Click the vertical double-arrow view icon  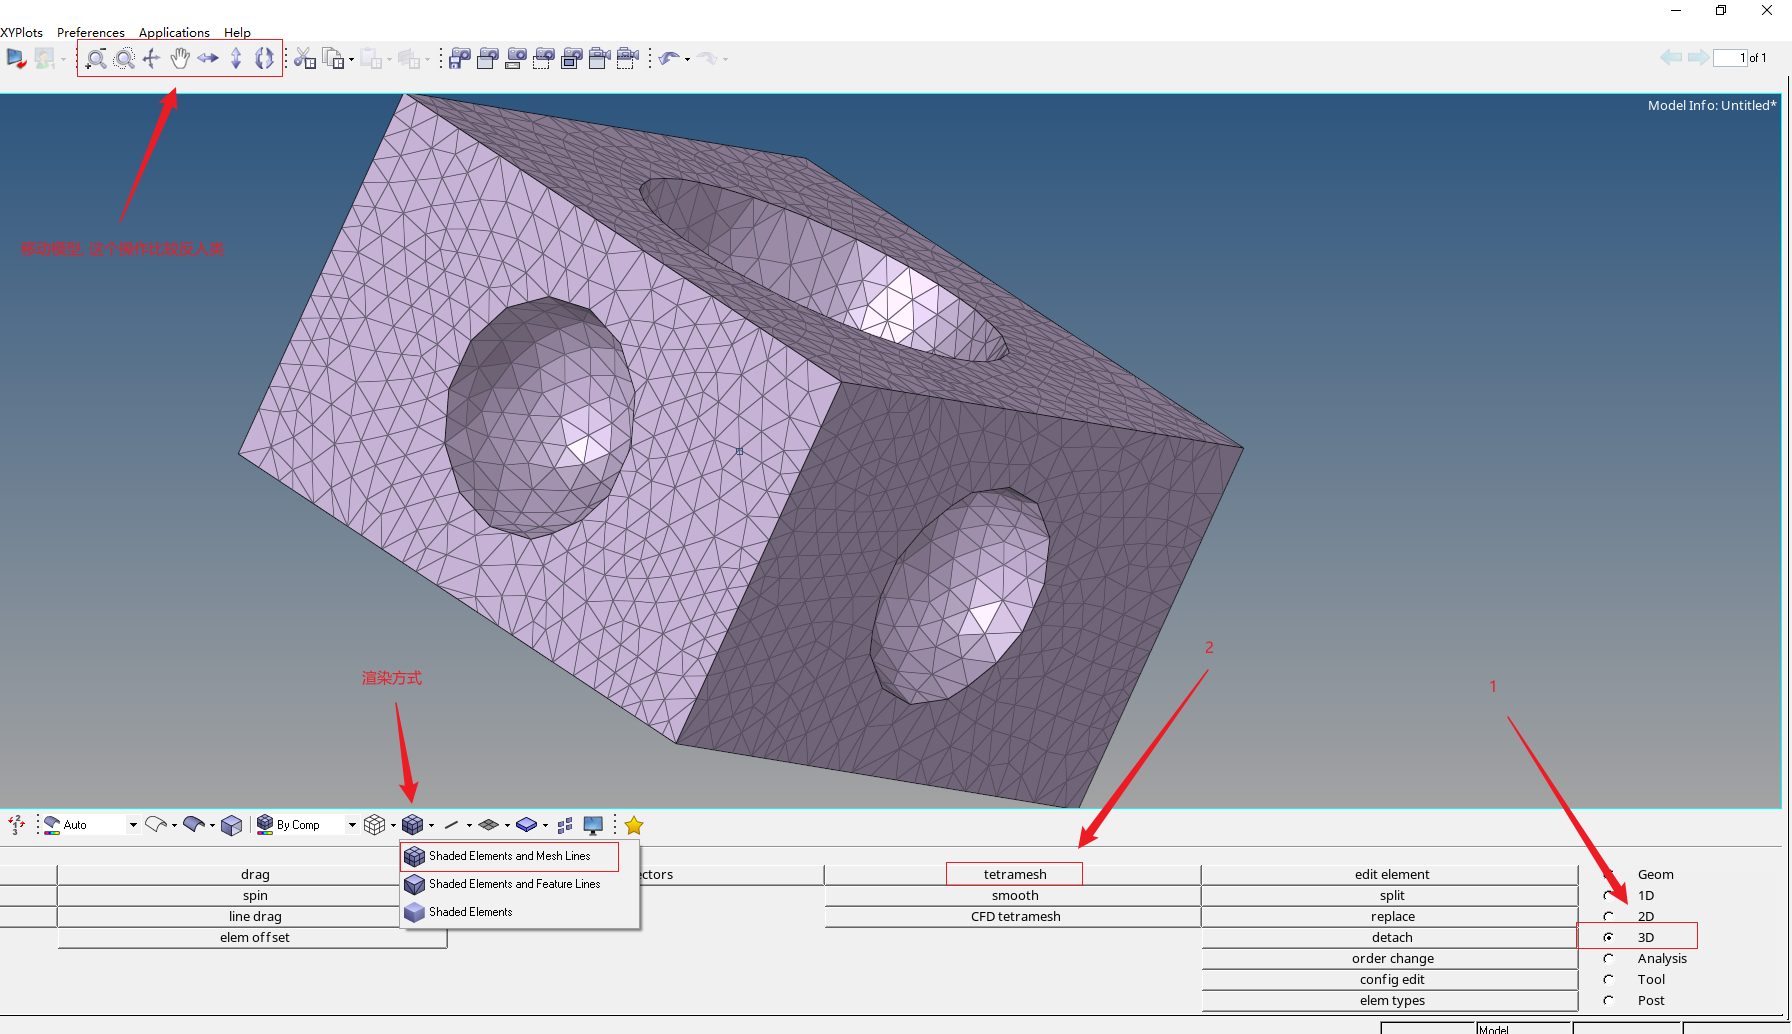tap(236, 59)
